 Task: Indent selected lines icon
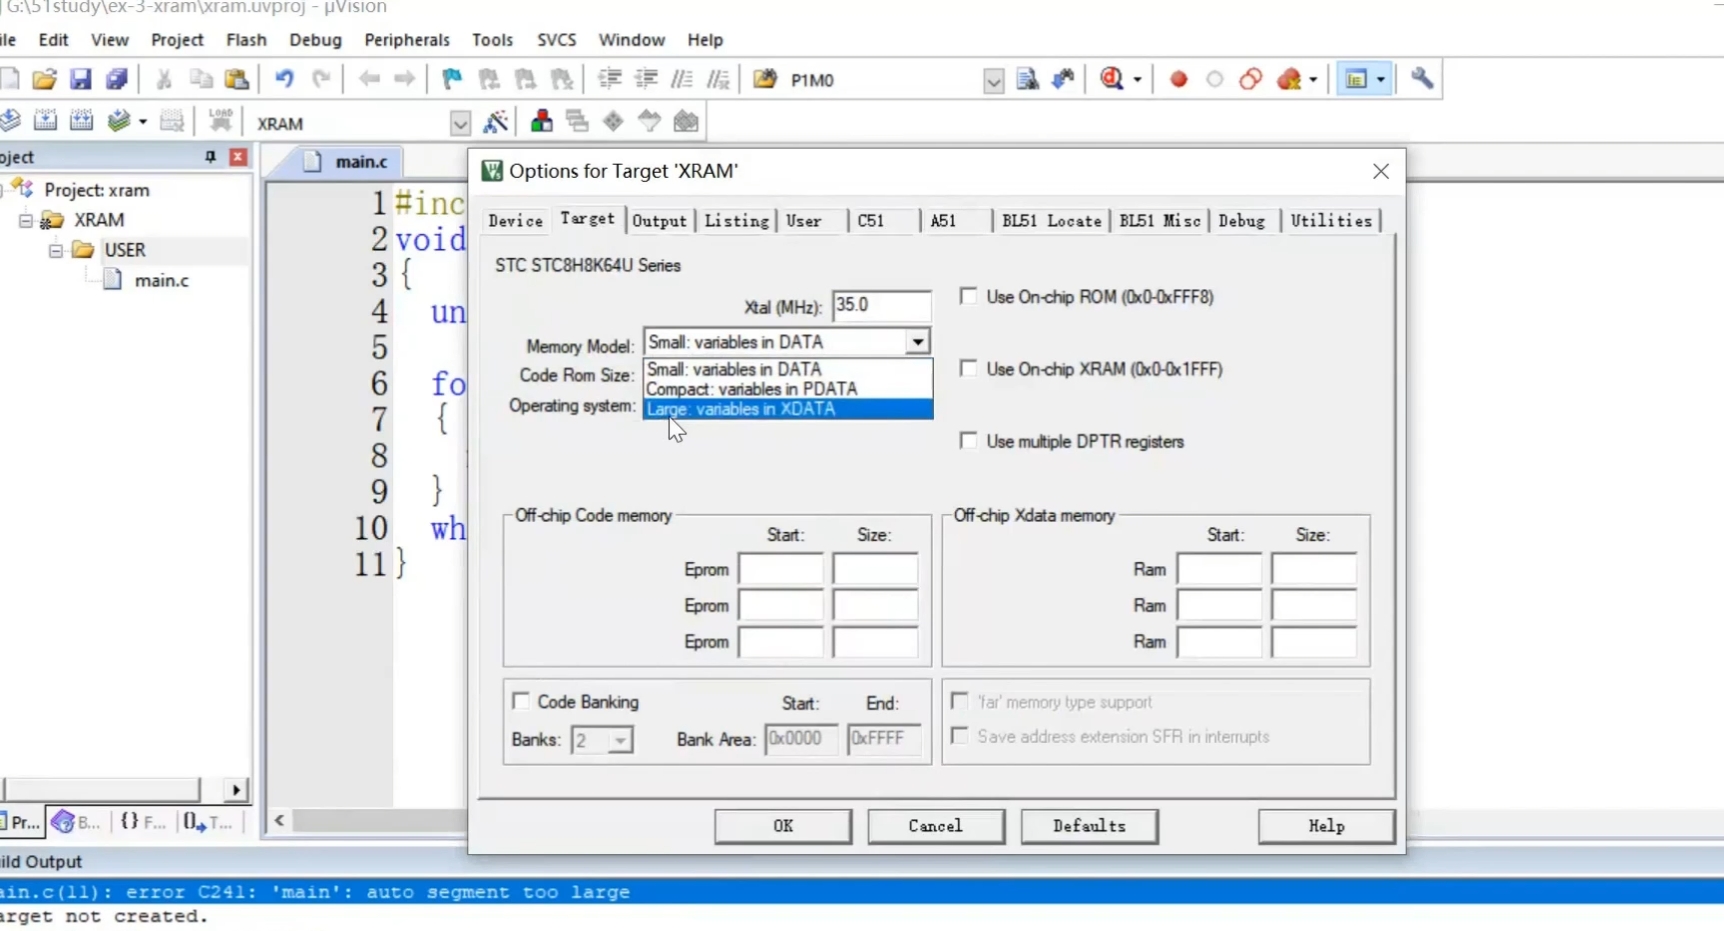(609, 79)
